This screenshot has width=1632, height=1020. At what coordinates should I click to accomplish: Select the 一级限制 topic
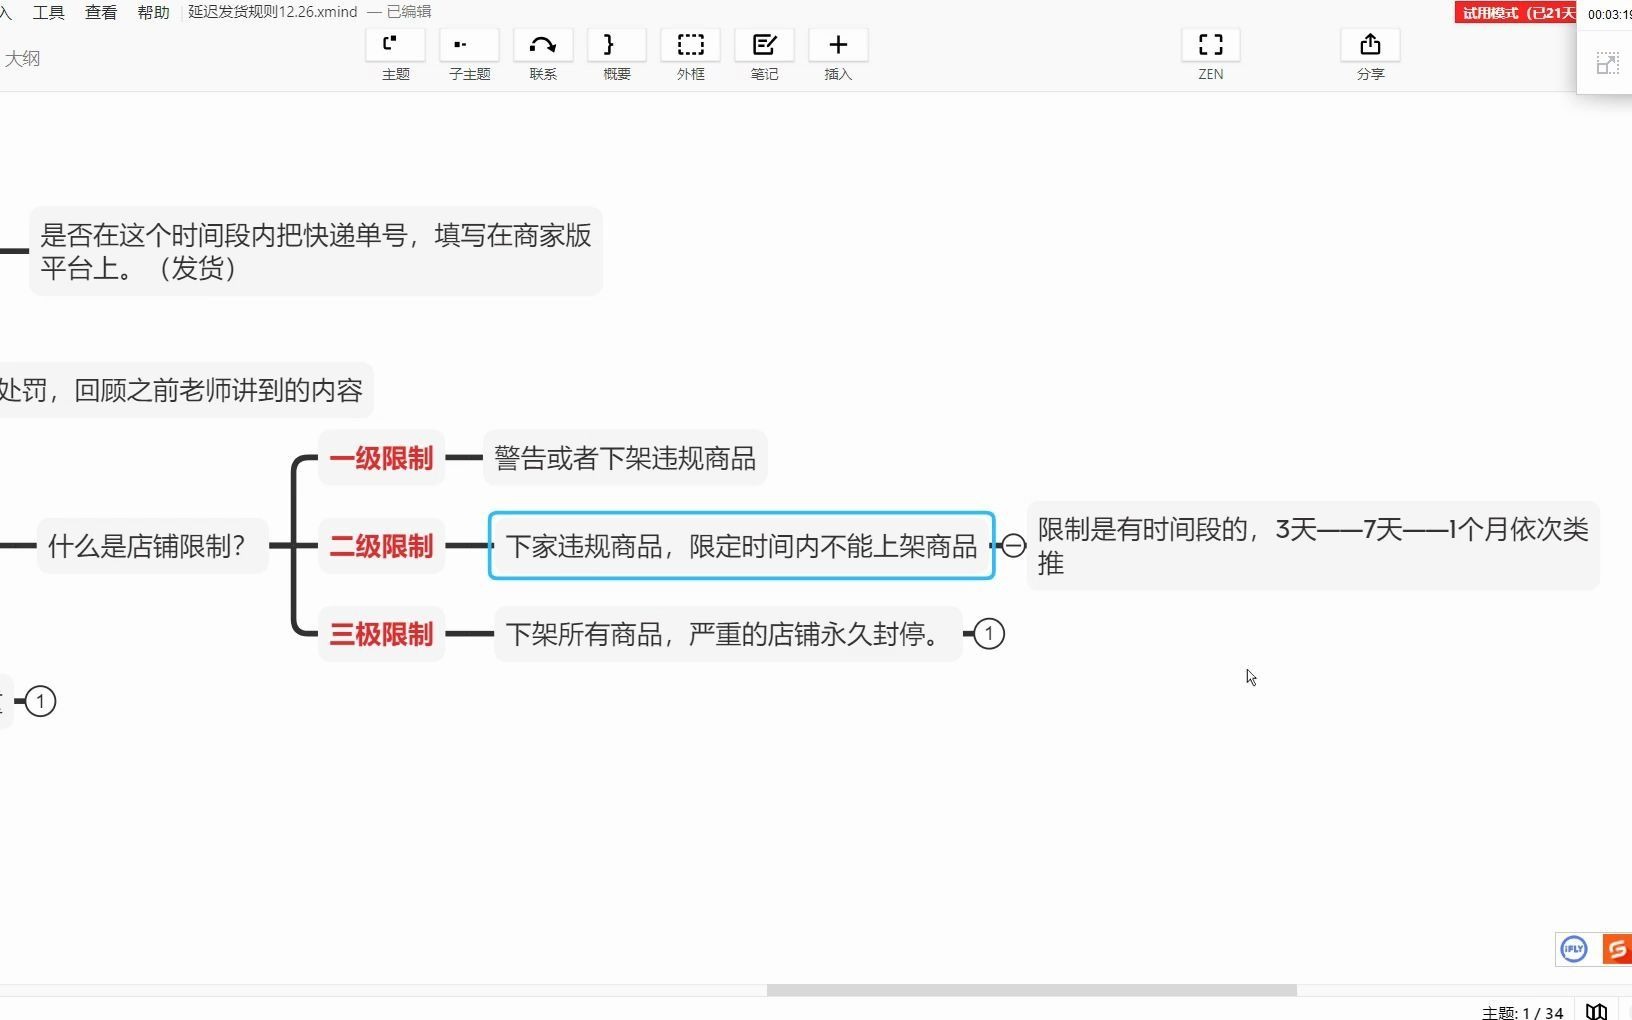tap(381, 458)
